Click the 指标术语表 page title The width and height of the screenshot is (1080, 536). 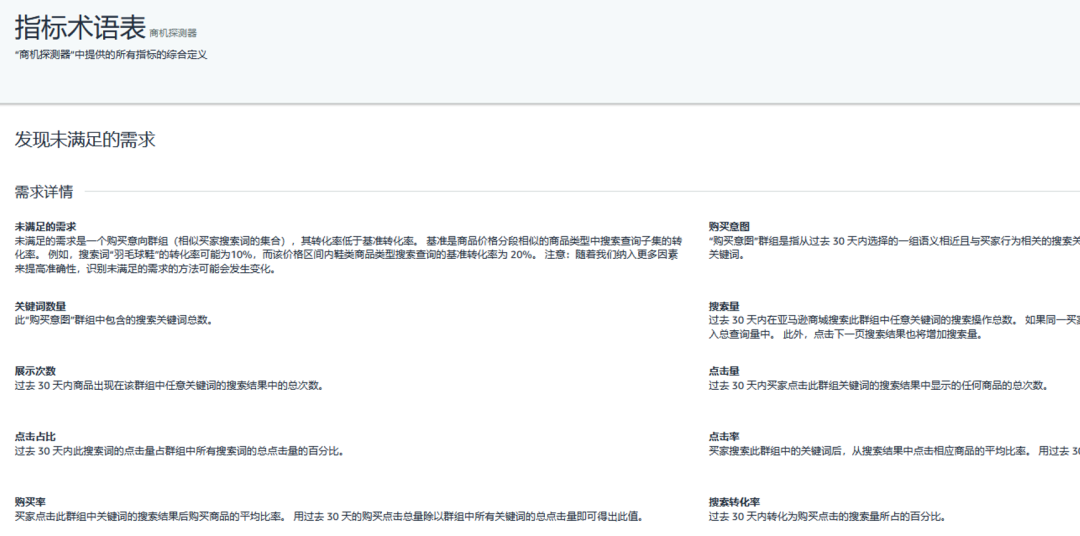[x=79, y=28]
